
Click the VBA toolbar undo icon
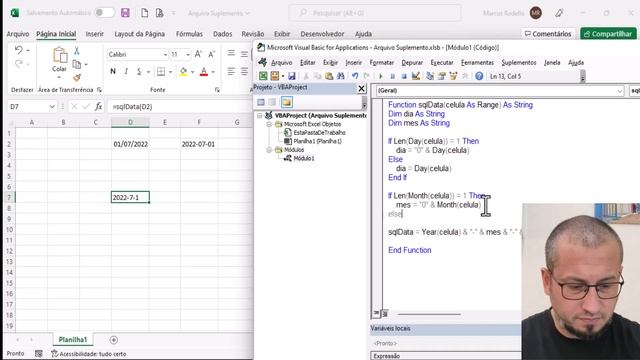click(355, 76)
